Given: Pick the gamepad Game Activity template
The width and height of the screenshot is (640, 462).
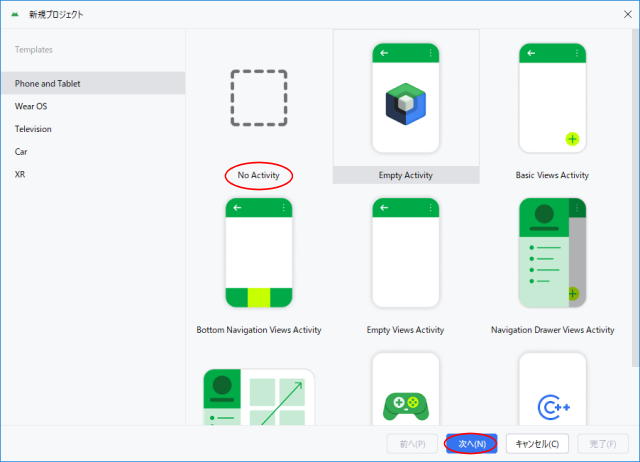Looking at the screenshot, I should (405, 399).
